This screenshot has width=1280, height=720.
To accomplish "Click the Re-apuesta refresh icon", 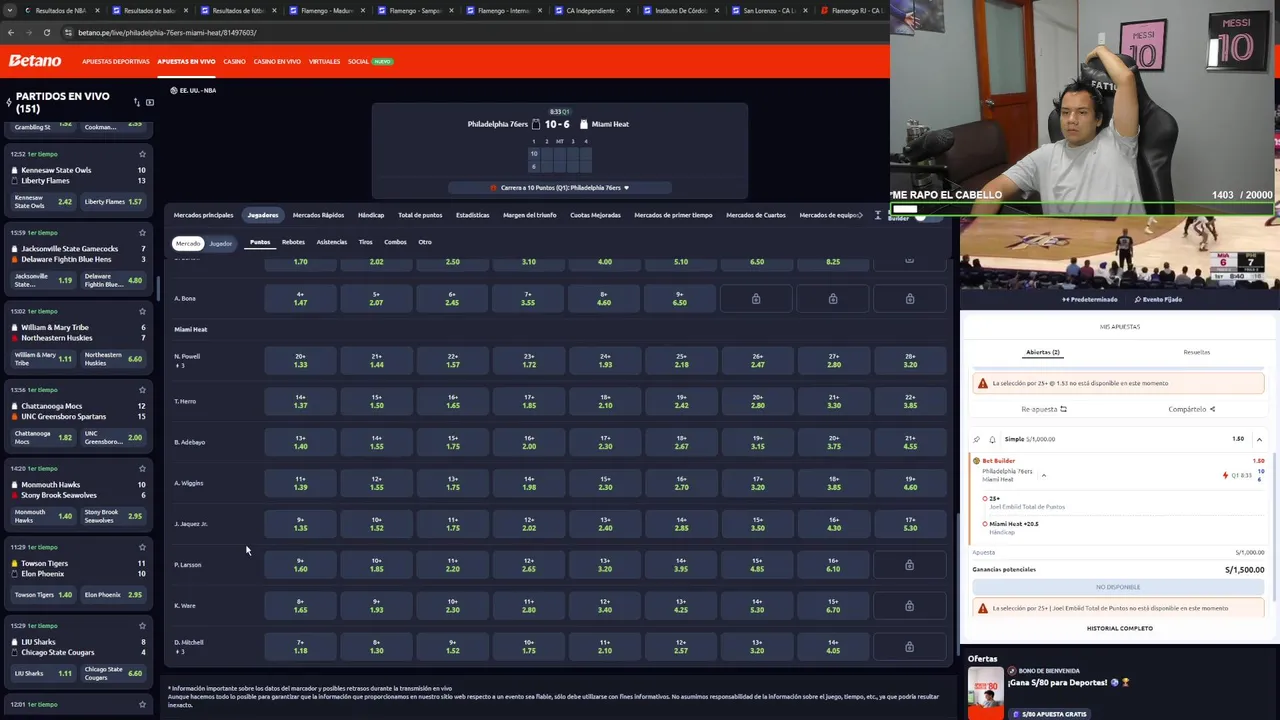I will tap(1063, 409).
